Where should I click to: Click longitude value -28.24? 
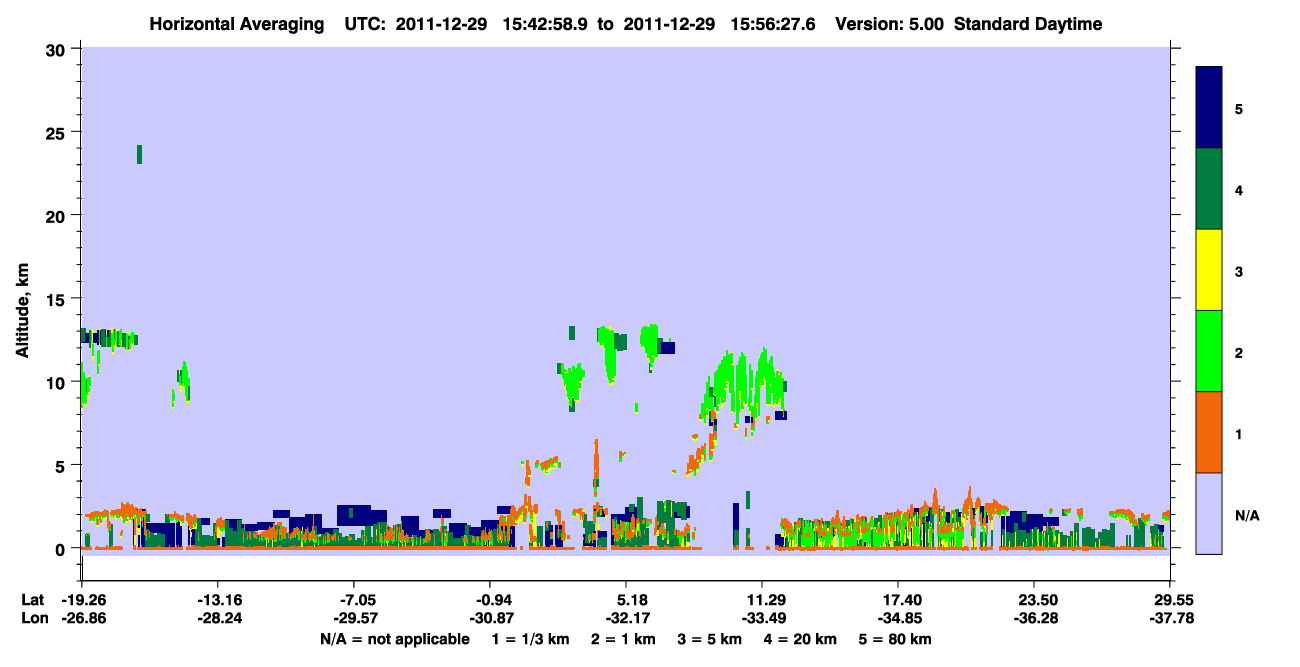[218, 618]
